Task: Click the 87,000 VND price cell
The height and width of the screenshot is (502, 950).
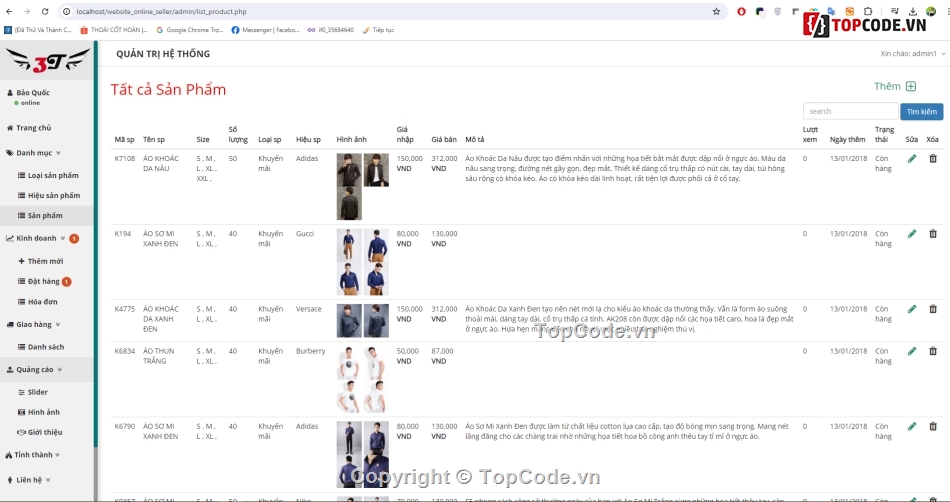Action: tap(442, 356)
